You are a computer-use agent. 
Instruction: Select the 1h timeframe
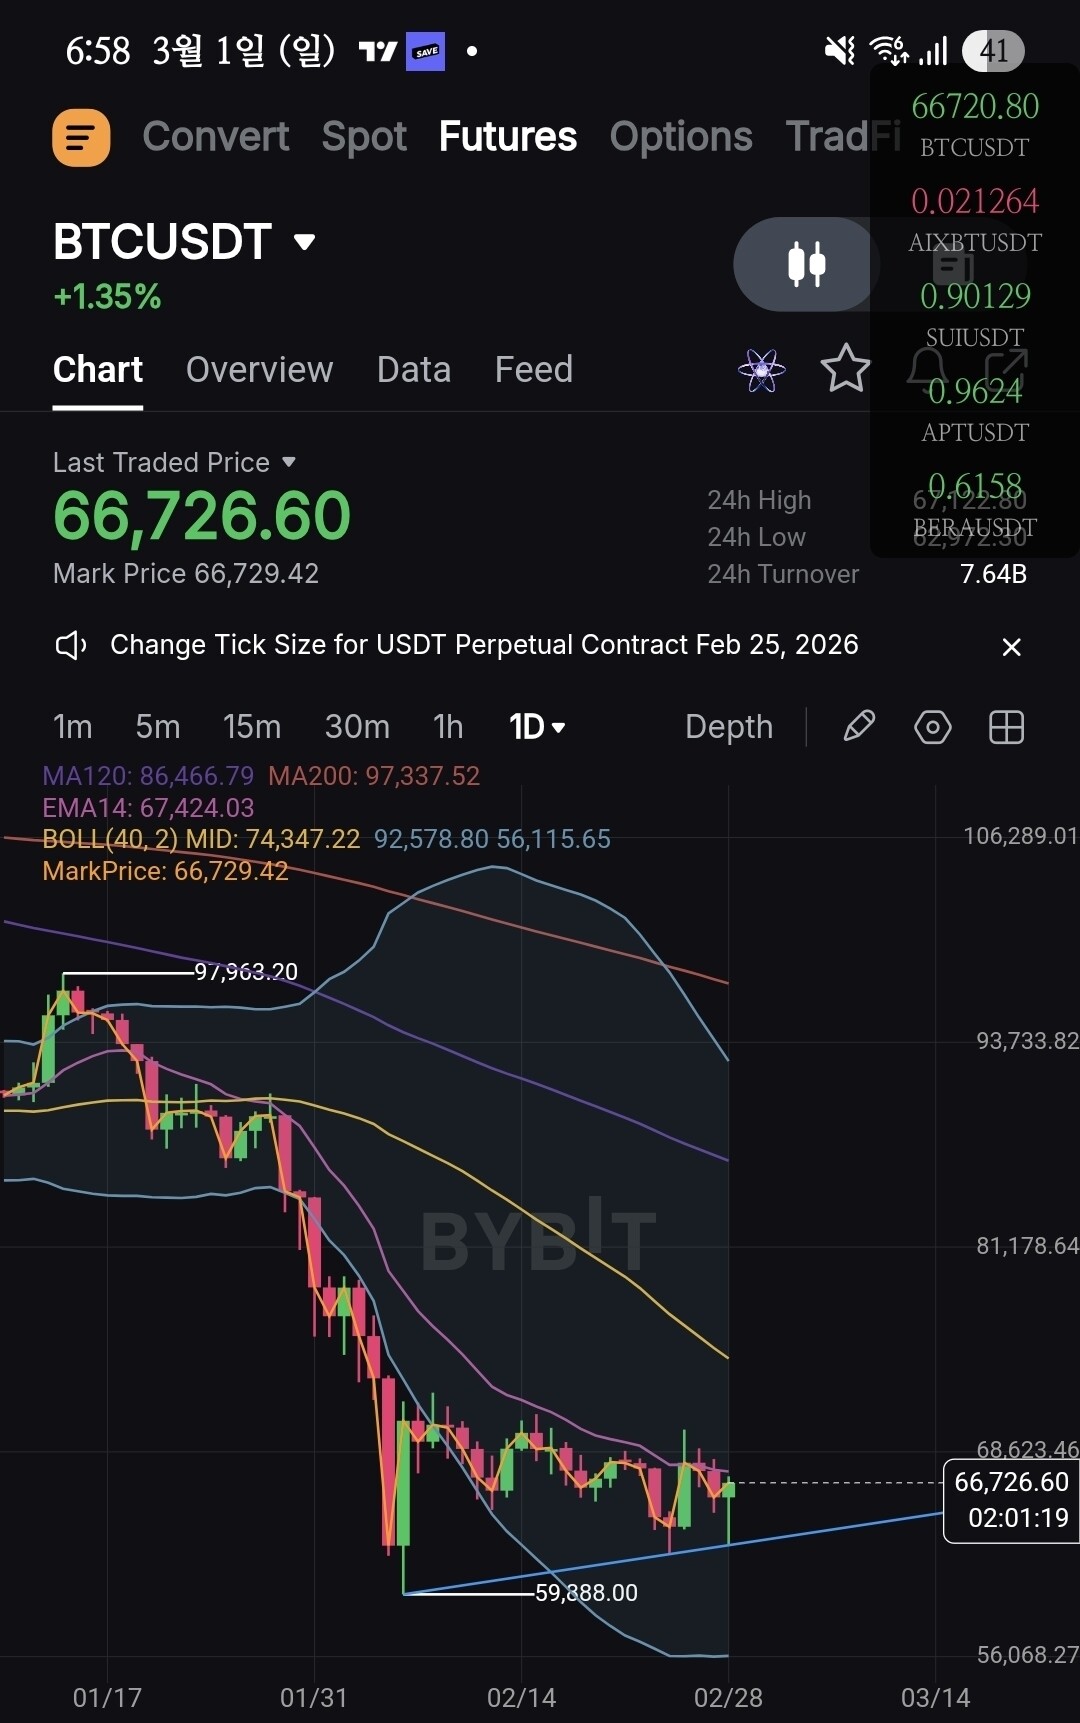448,727
